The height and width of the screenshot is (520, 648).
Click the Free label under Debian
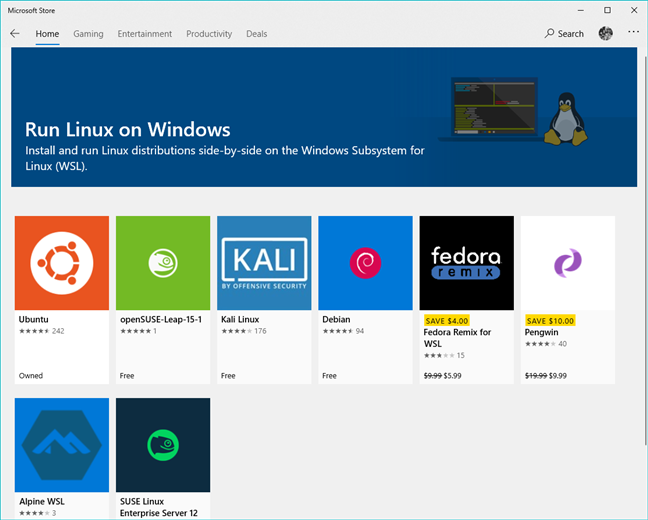click(329, 376)
